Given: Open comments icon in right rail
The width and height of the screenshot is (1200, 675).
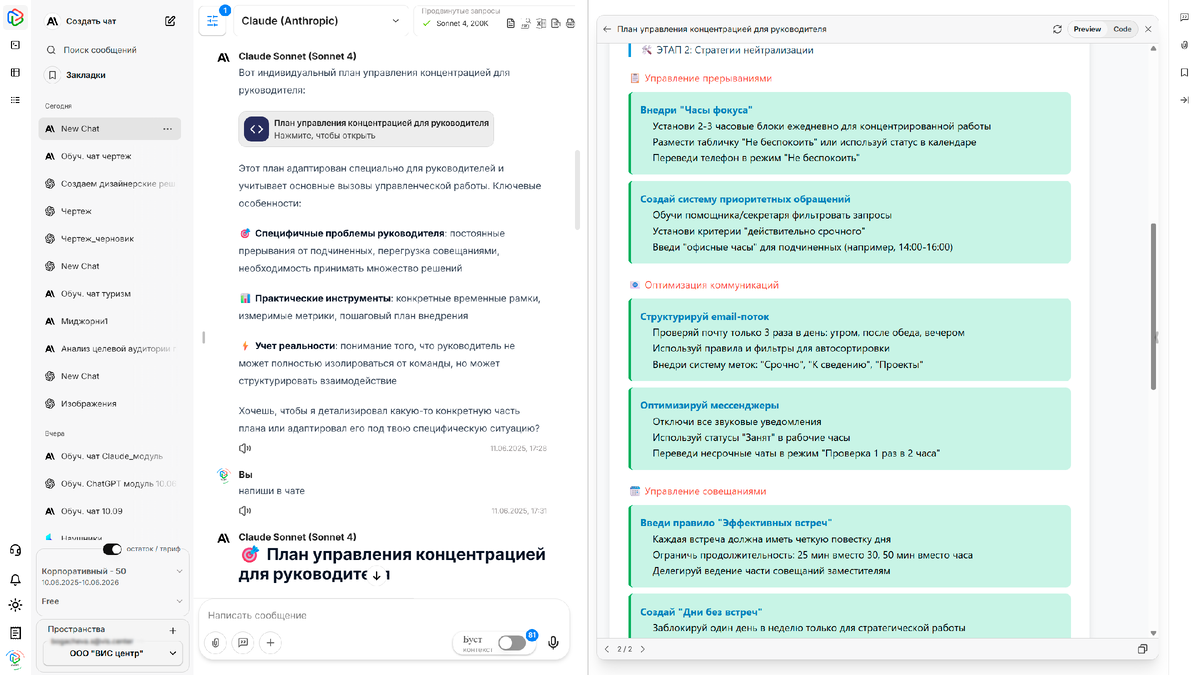Looking at the screenshot, I should [x=1185, y=19].
